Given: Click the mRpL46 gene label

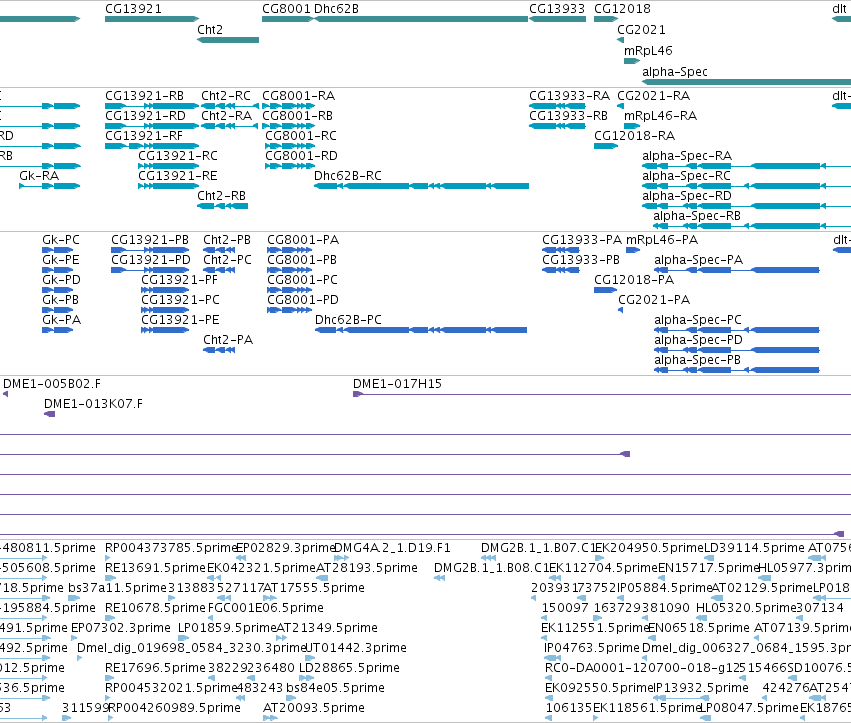Looking at the screenshot, I should 648,50.
